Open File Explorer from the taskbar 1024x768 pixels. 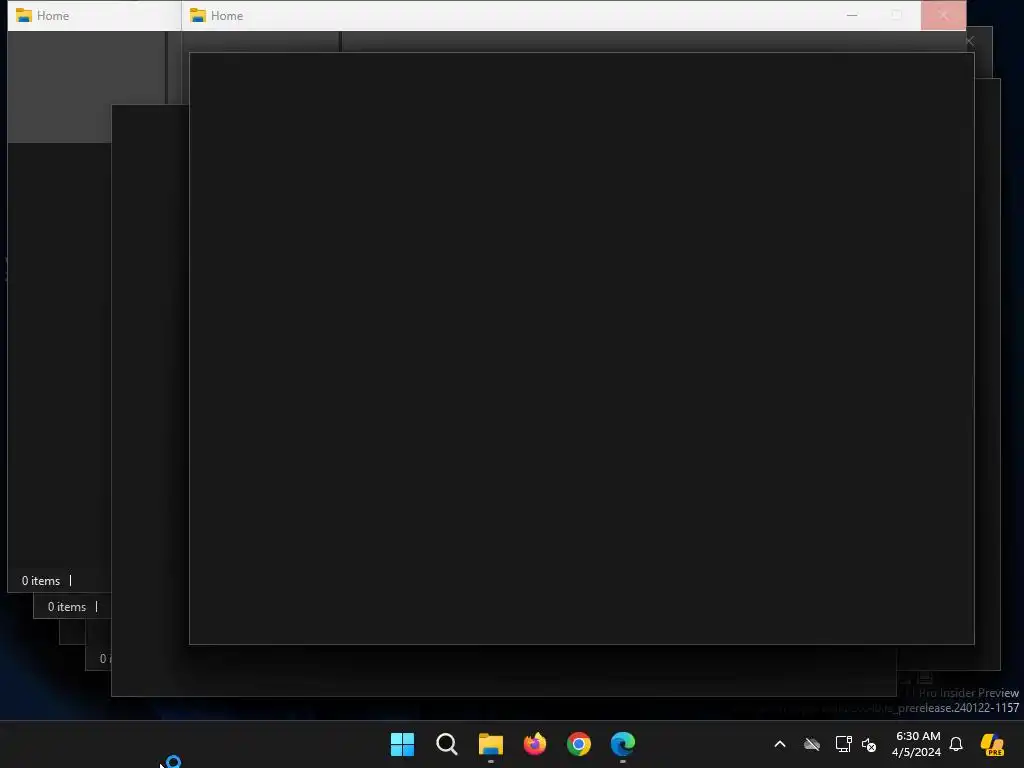point(490,744)
